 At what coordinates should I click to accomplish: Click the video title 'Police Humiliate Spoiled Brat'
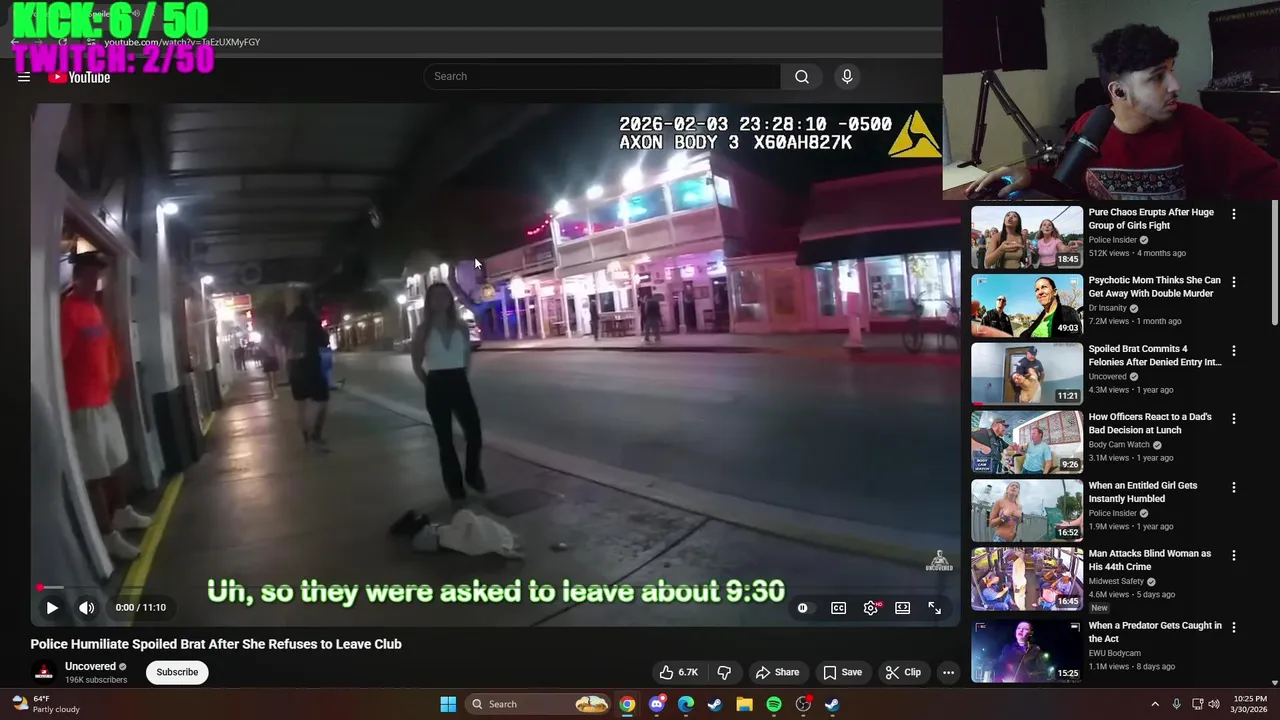pyautogui.click(x=216, y=644)
